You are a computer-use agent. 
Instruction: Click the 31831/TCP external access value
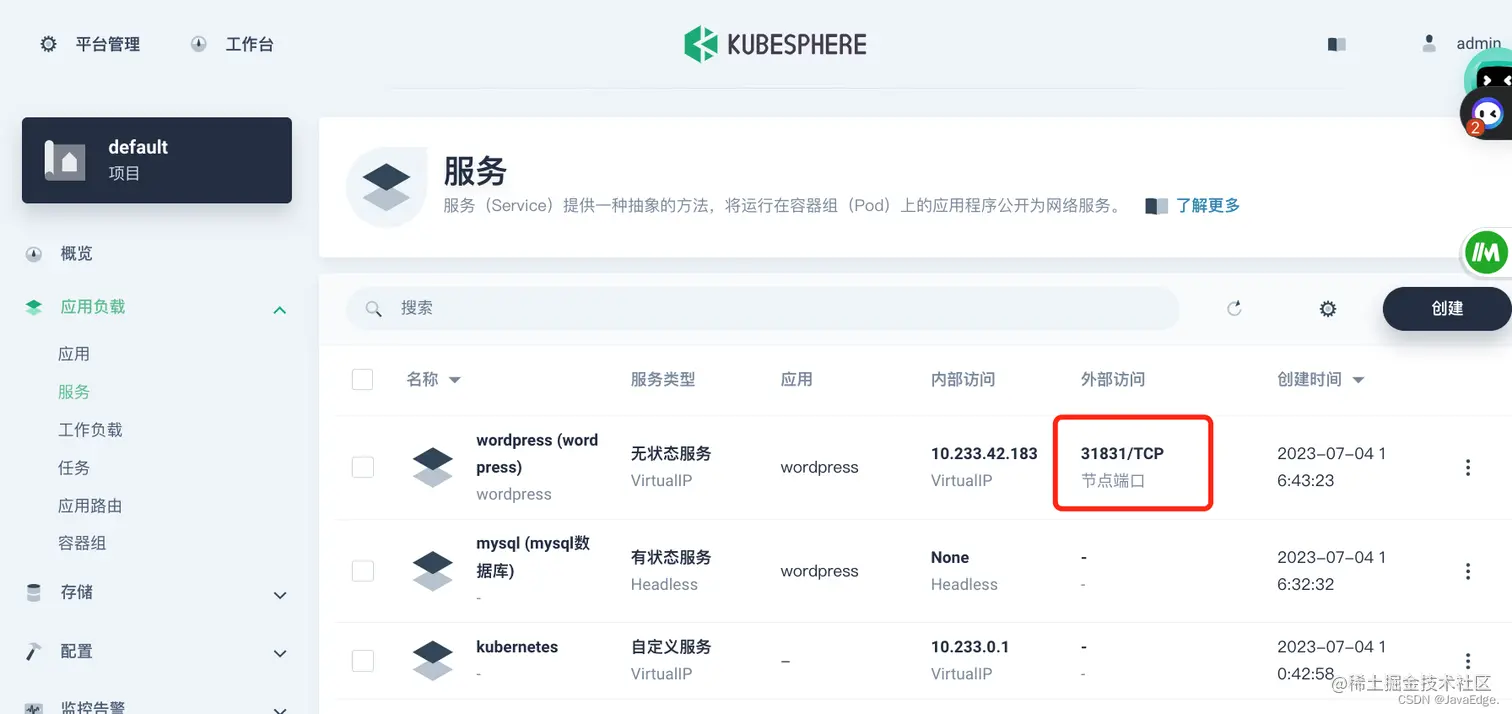pyautogui.click(x=1122, y=453)
